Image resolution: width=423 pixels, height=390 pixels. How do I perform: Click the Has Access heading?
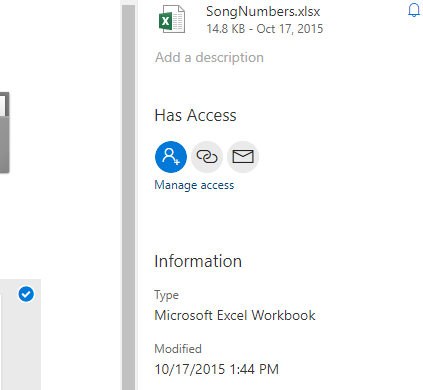(x=195, y=115)
